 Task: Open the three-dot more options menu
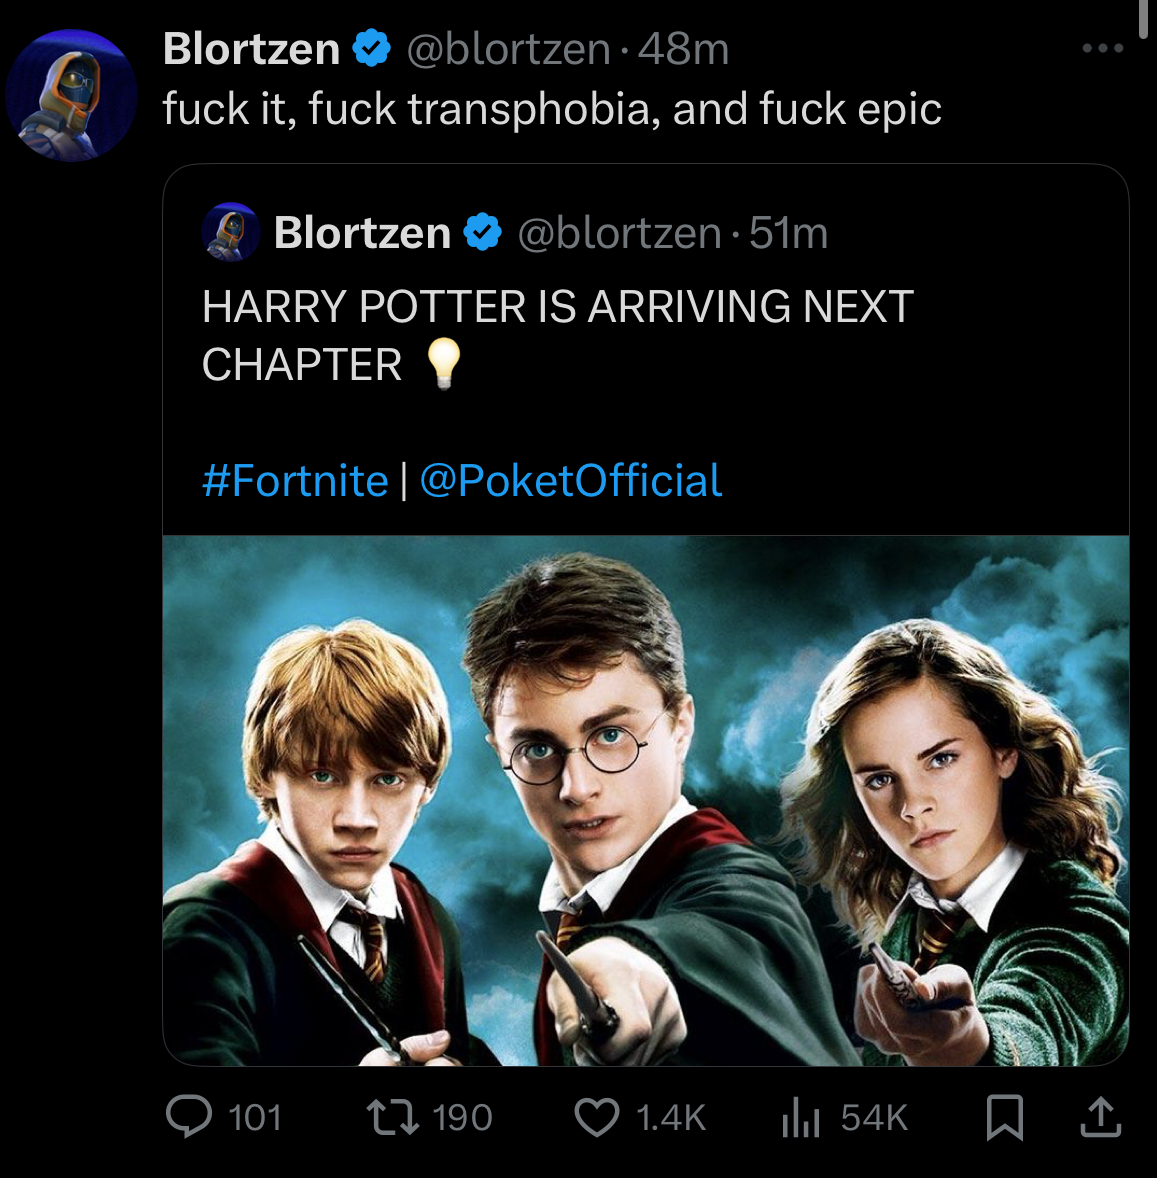tap(1103, 49)
